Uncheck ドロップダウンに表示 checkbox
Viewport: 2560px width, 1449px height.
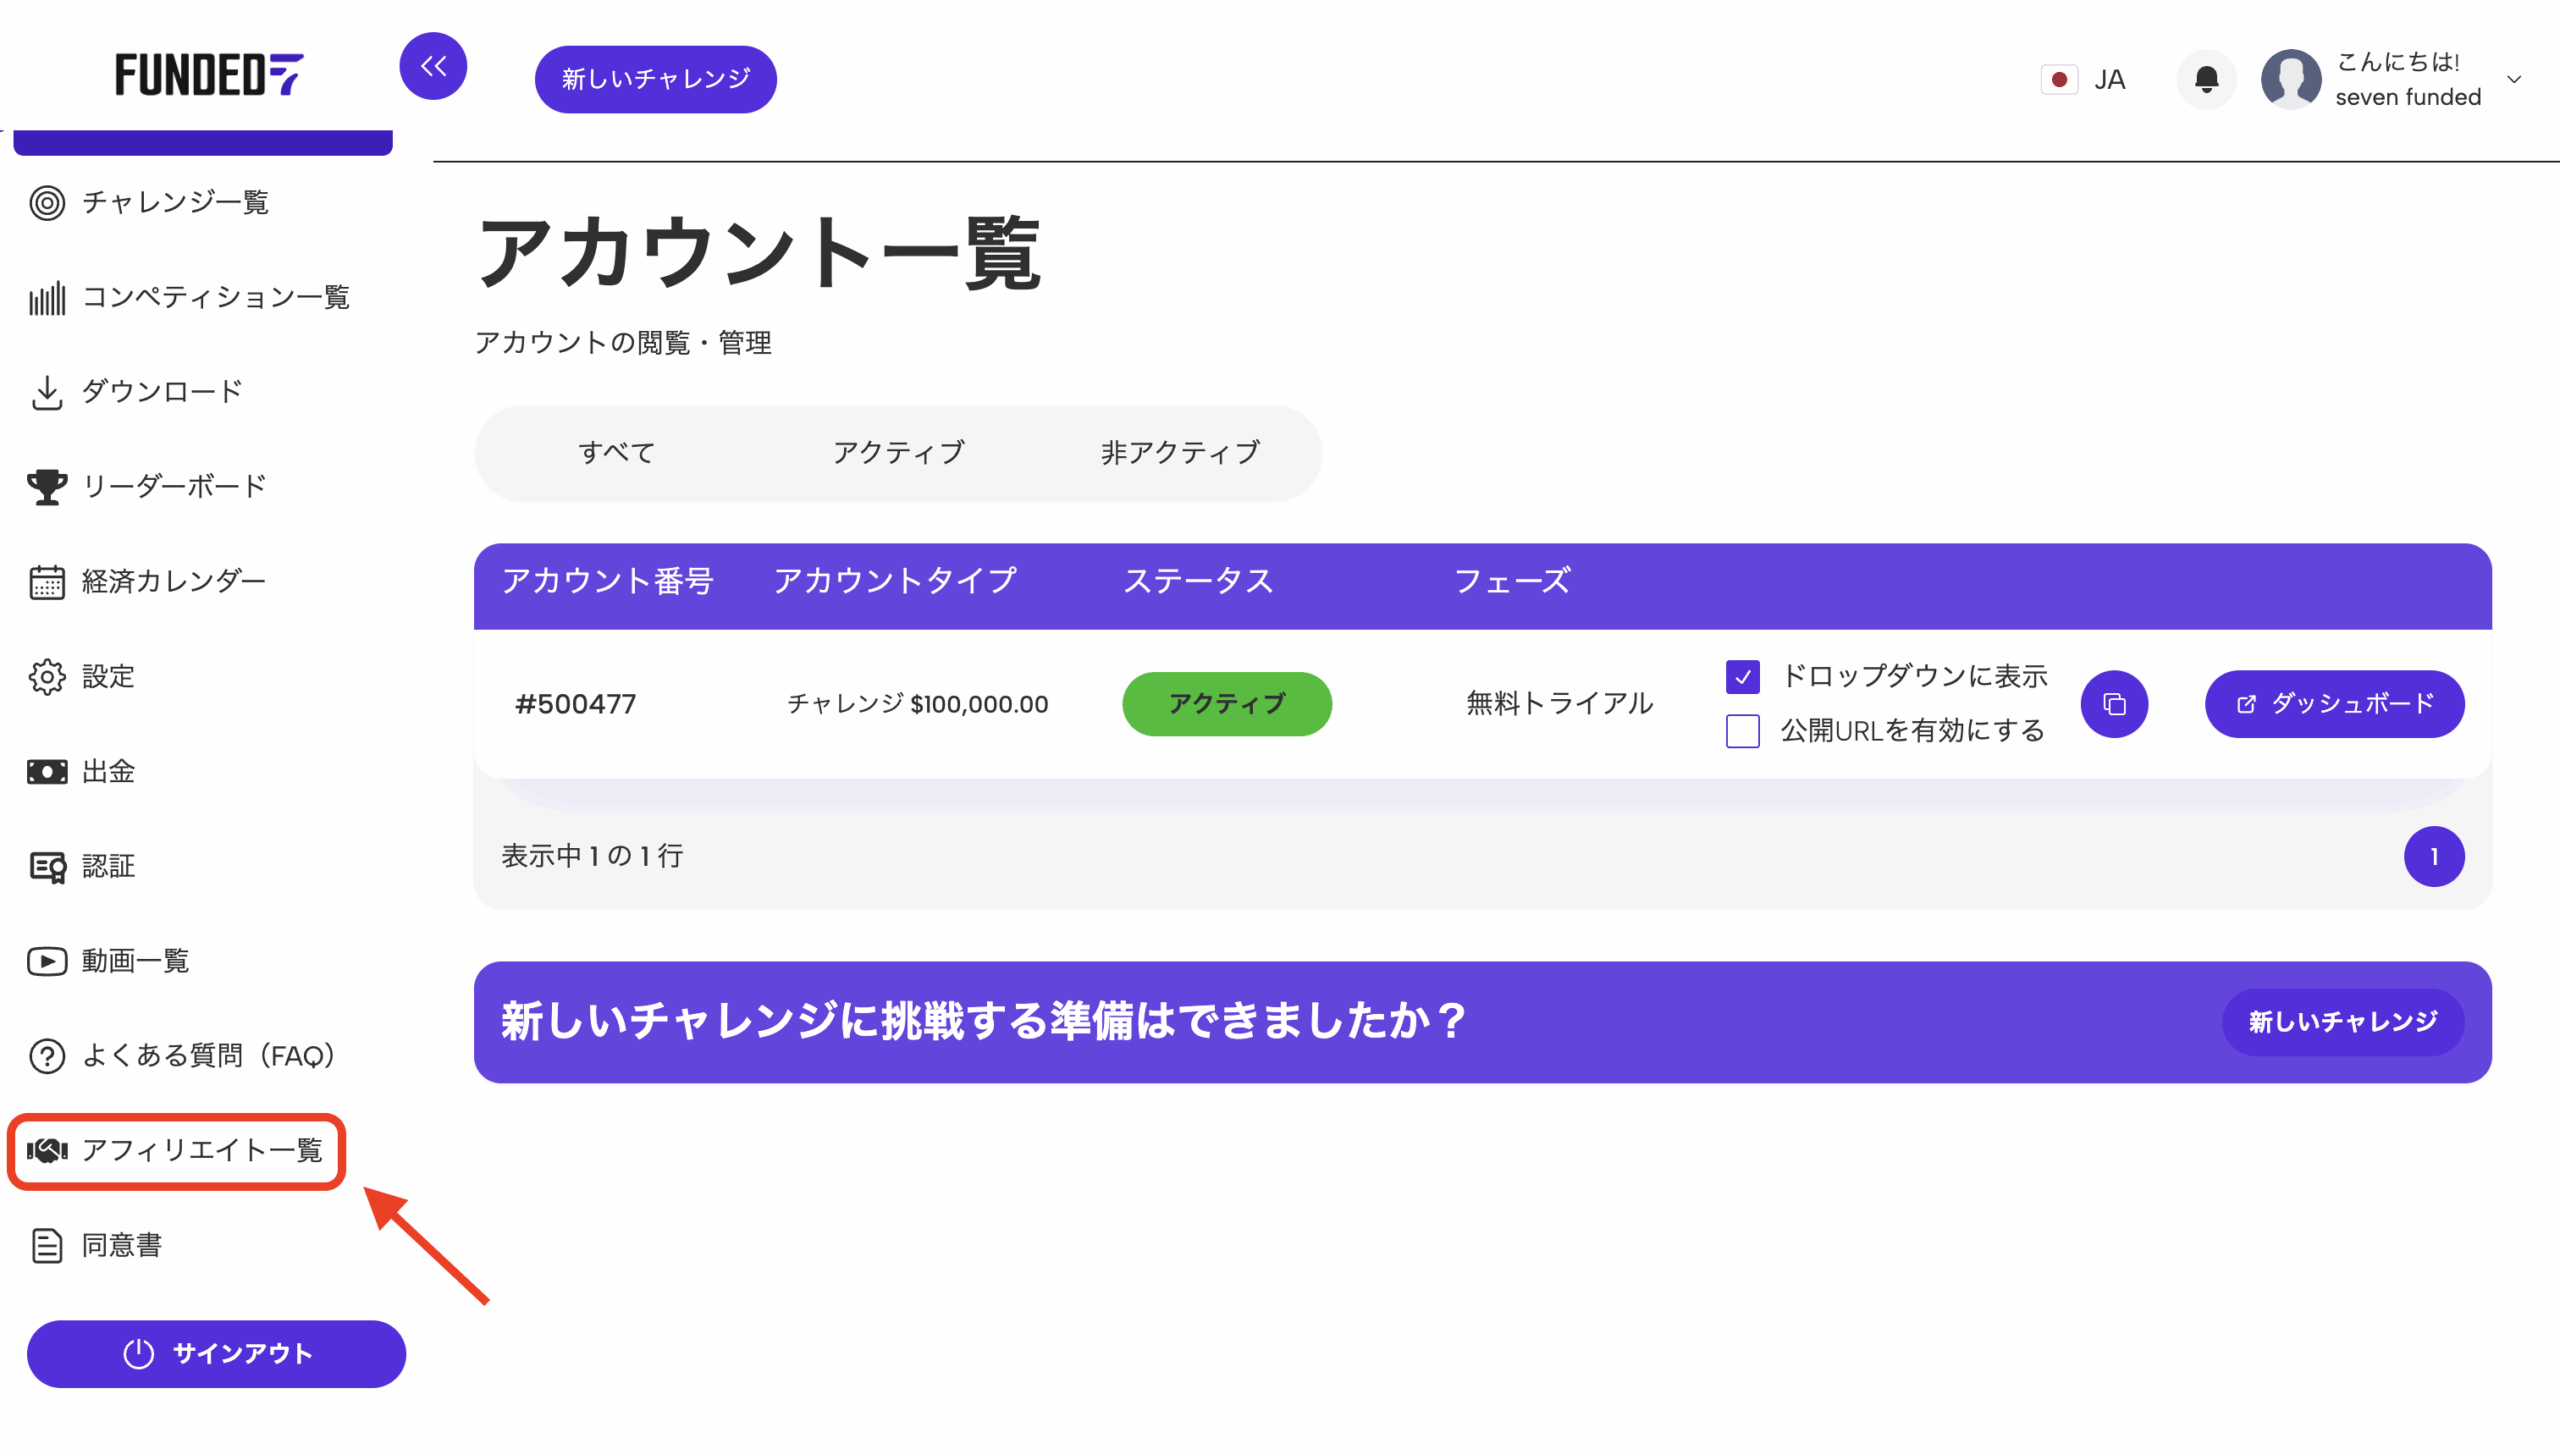point(1742,677)
